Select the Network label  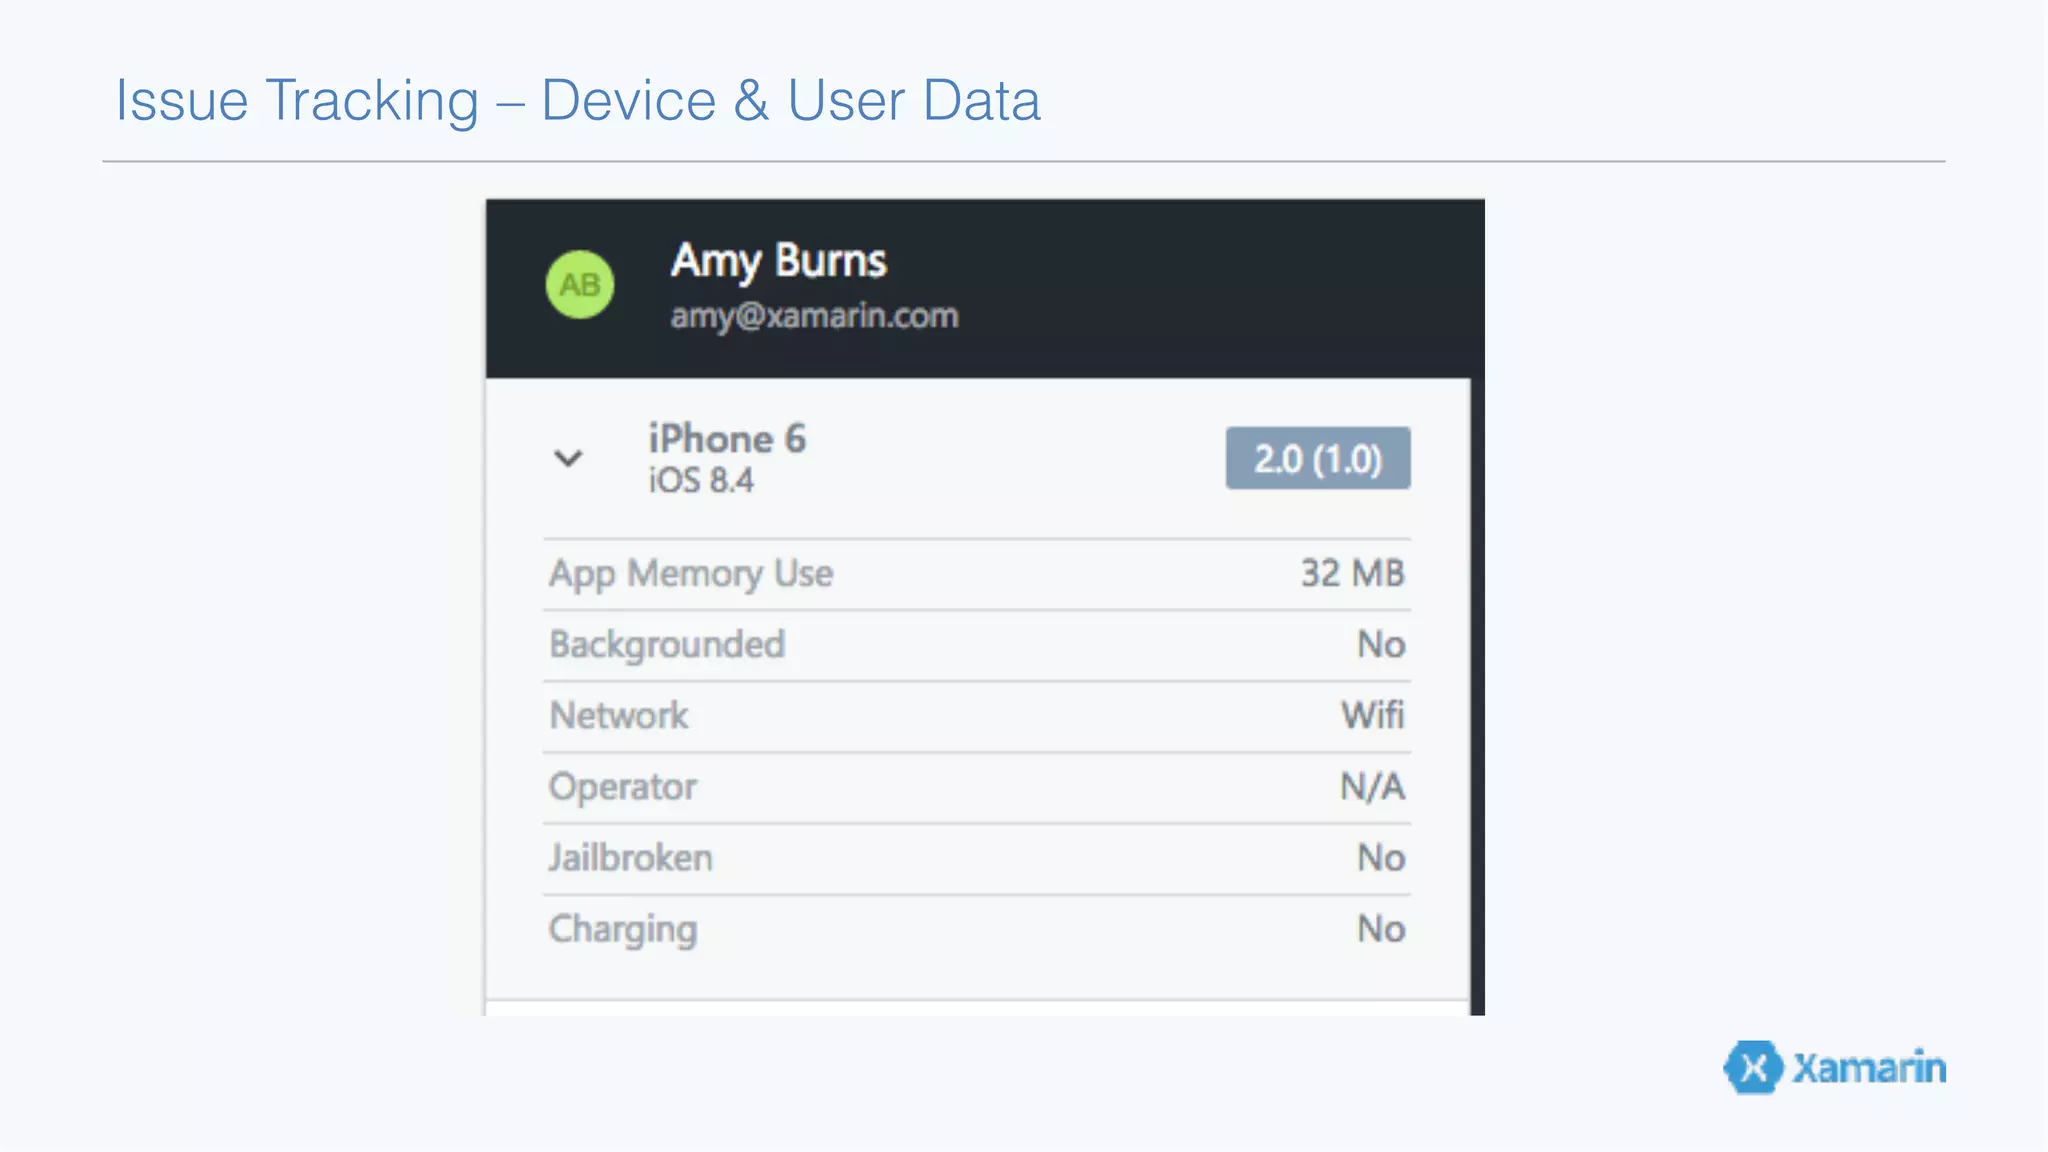pyautogui.click(x=619, y=716)
